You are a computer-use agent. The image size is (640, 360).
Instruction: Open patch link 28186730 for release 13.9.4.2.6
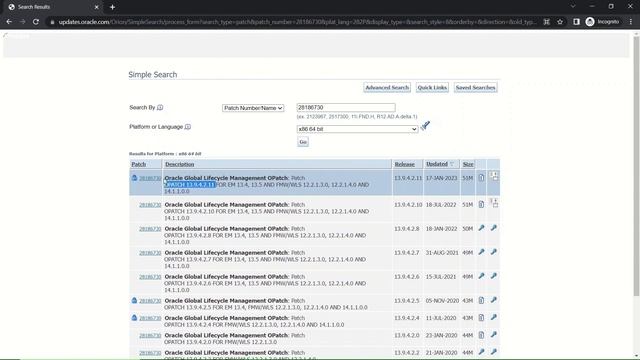click(150, 277)
